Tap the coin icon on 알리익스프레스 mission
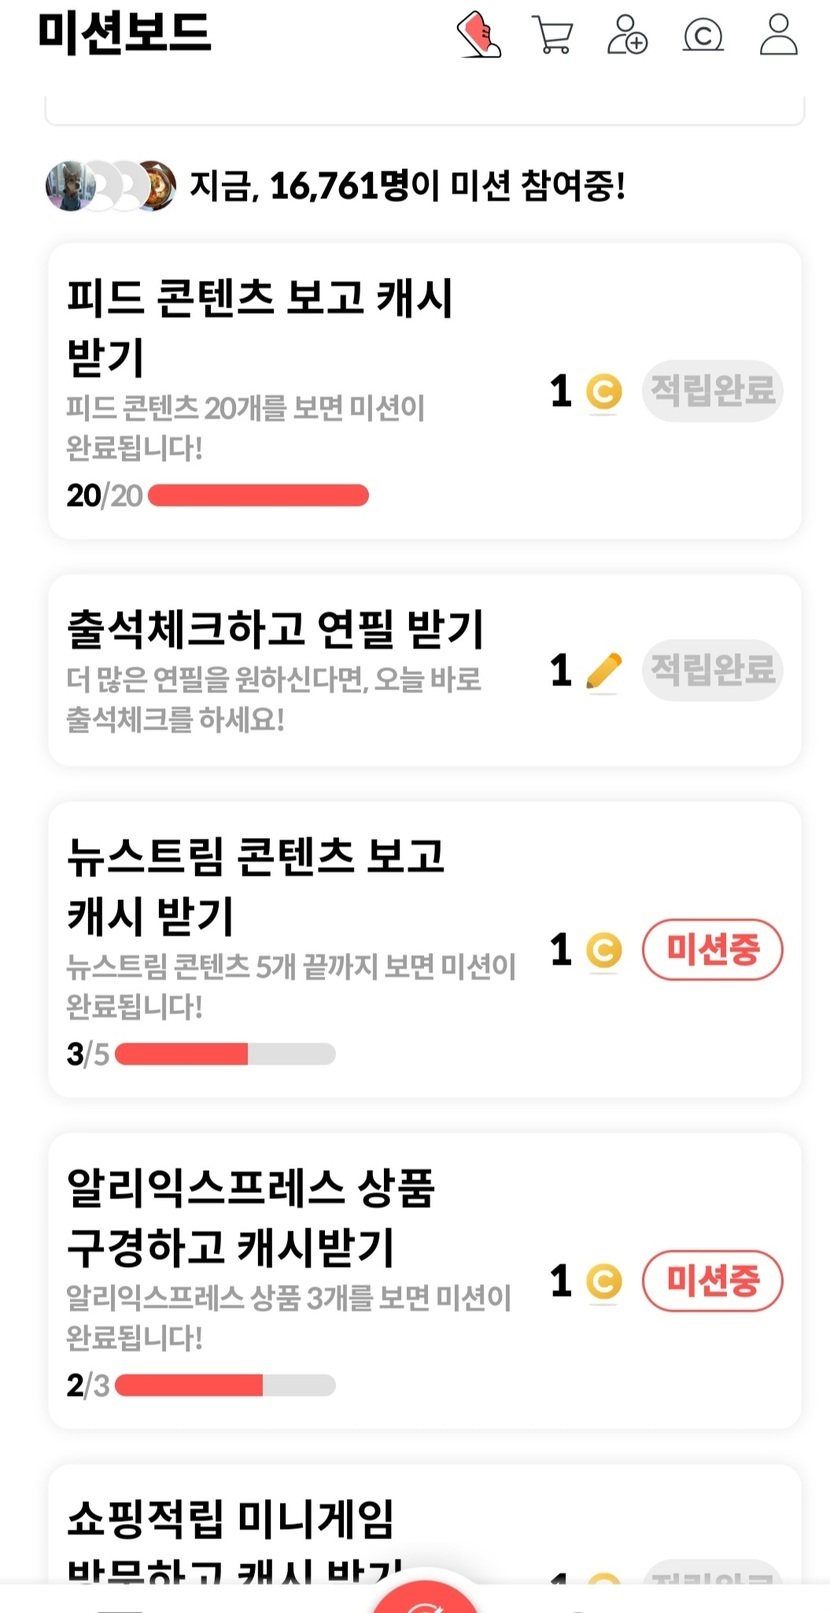Image resolution: width=830 pixels, height=1613 pixels. pos(603,1281)
